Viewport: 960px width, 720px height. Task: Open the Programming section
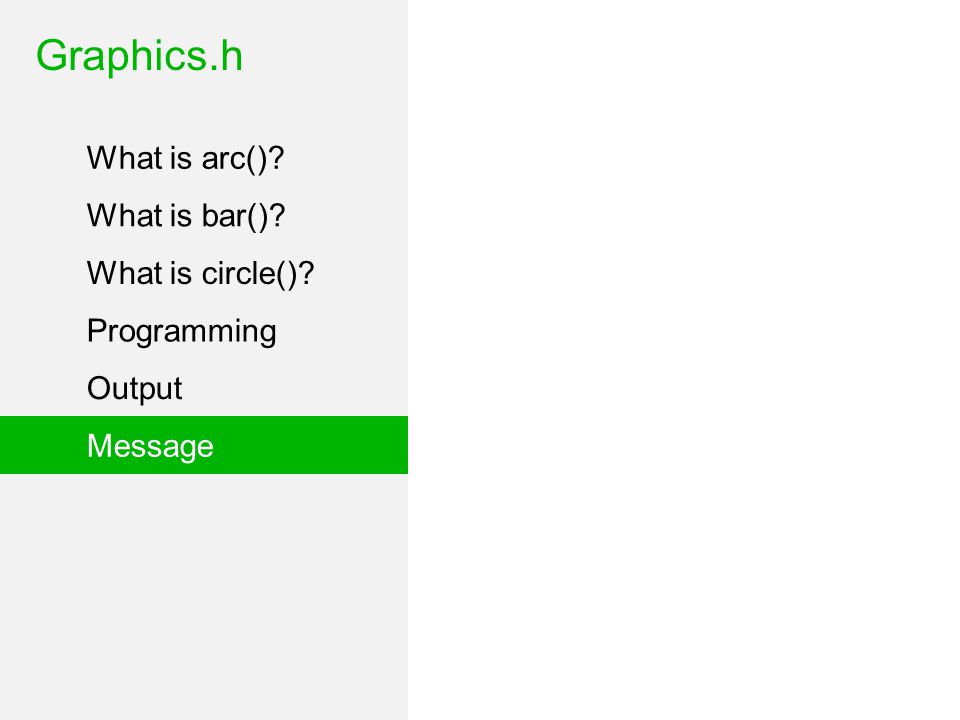[x=181, y=332]
